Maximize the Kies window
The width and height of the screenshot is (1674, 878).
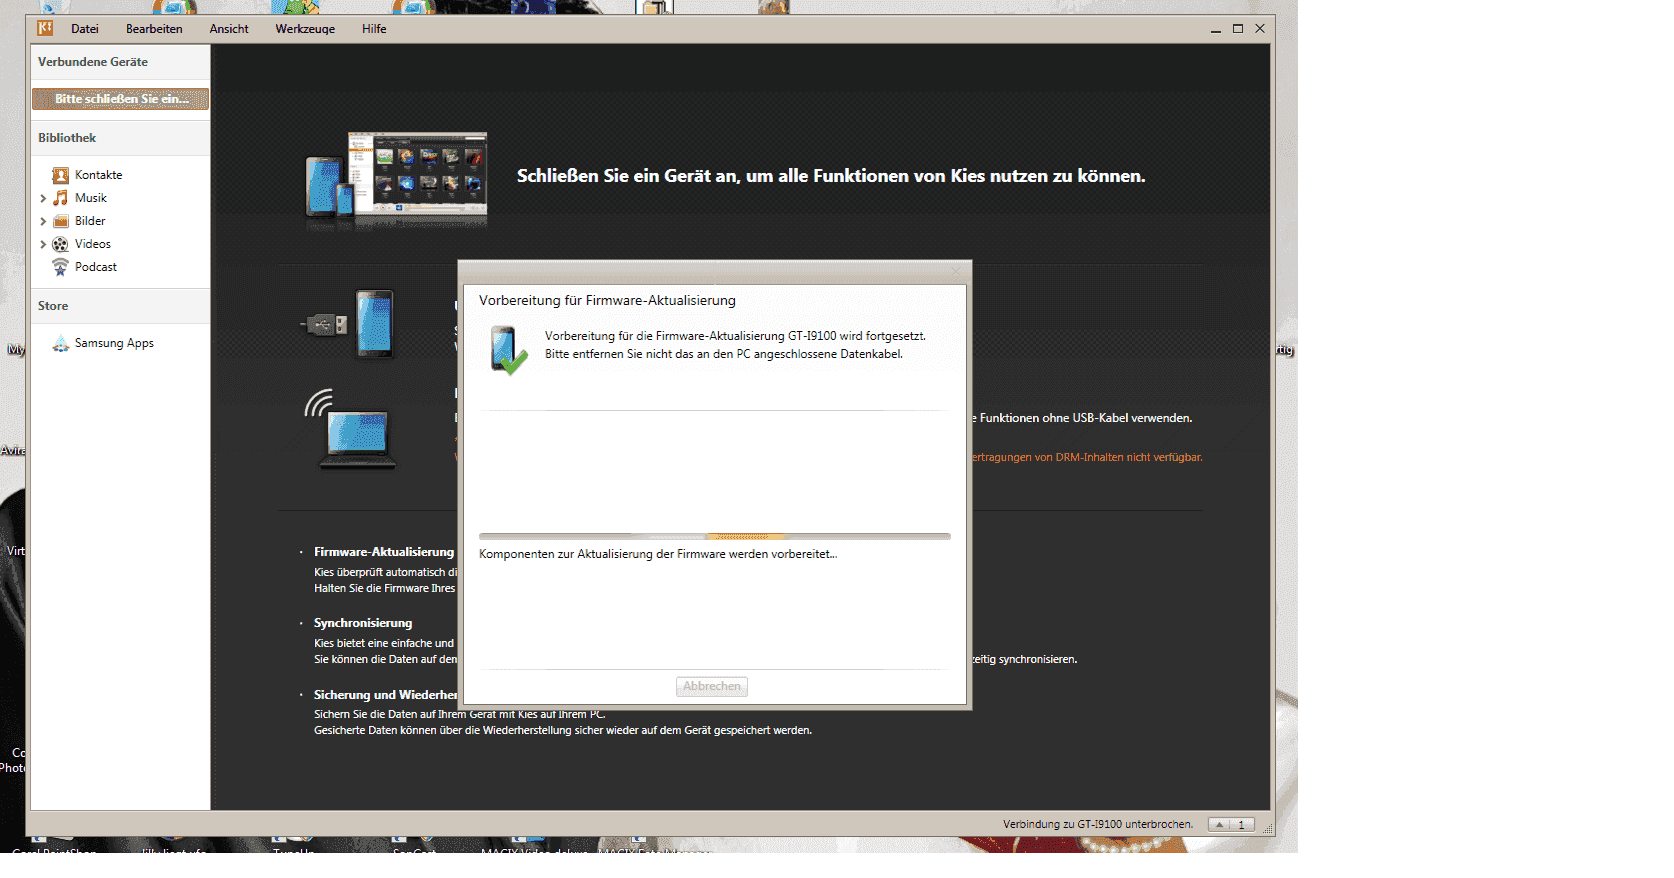[1238, 29]
